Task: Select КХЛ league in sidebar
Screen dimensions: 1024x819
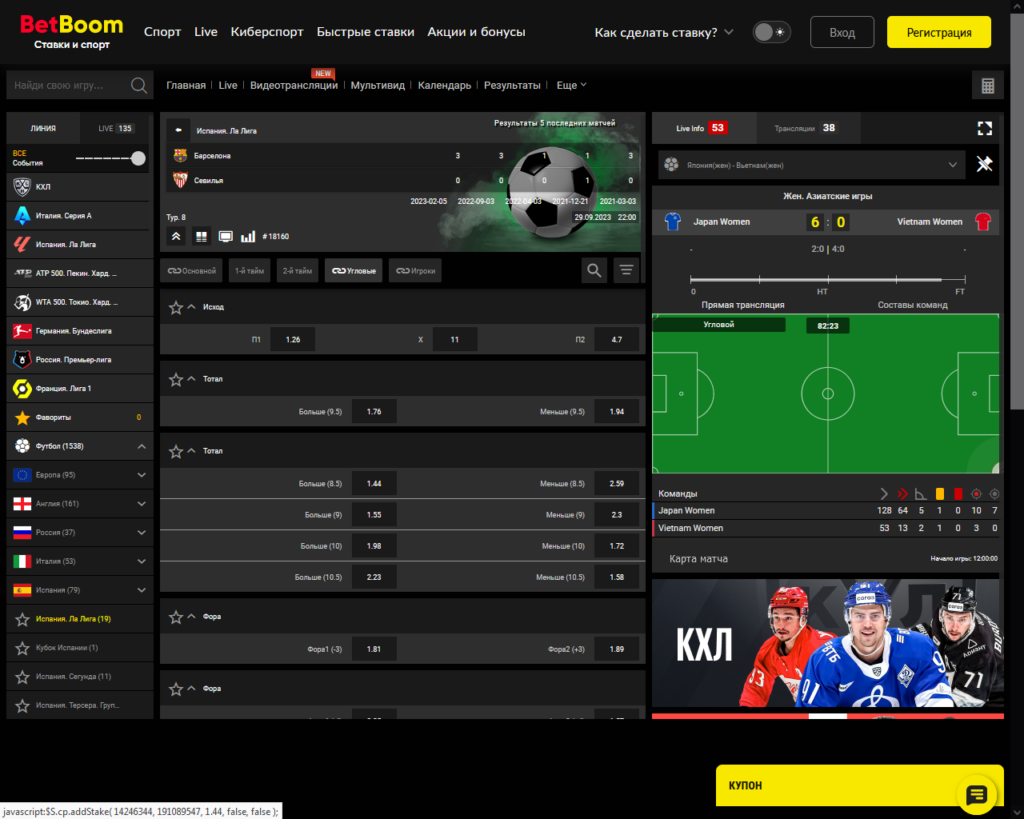Action: [x=80, y=187]
